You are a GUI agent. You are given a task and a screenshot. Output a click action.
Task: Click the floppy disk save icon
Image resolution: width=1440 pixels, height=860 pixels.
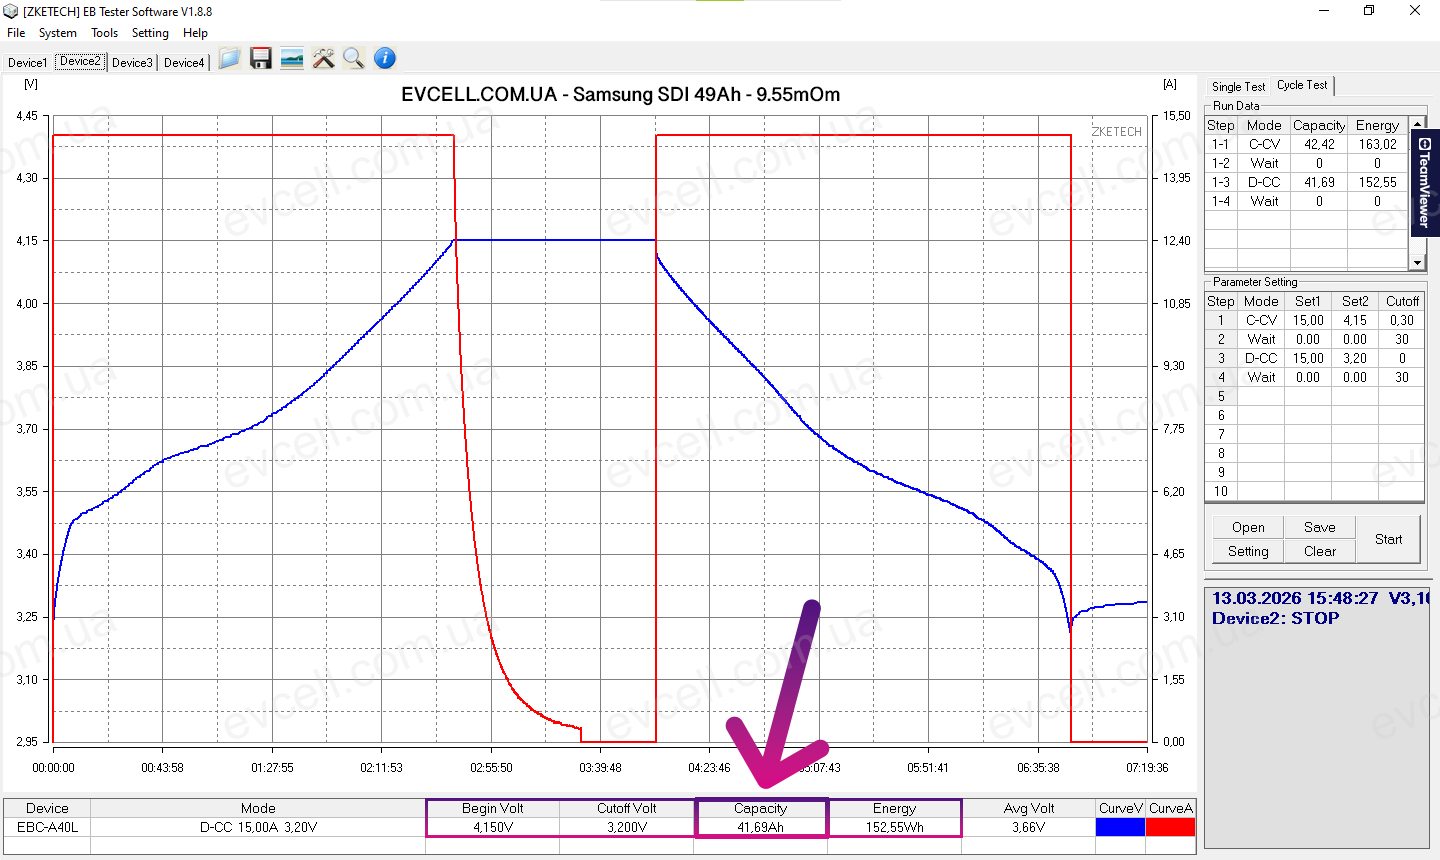pyautogui.click(x=261, y=59)
